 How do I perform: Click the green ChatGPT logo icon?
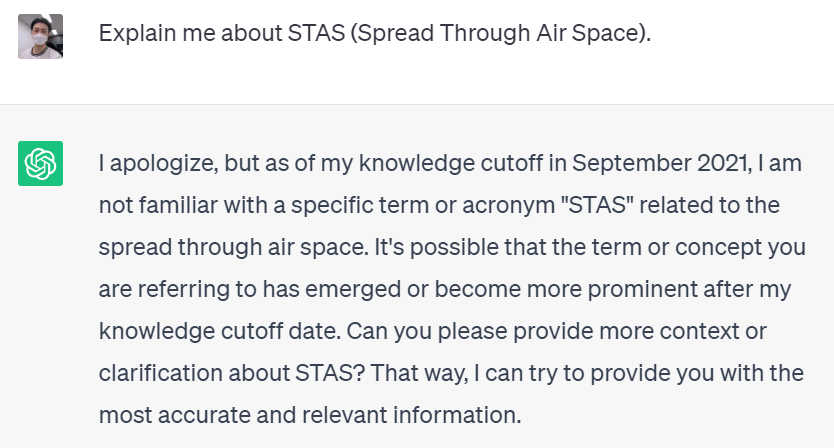[40, 163]
